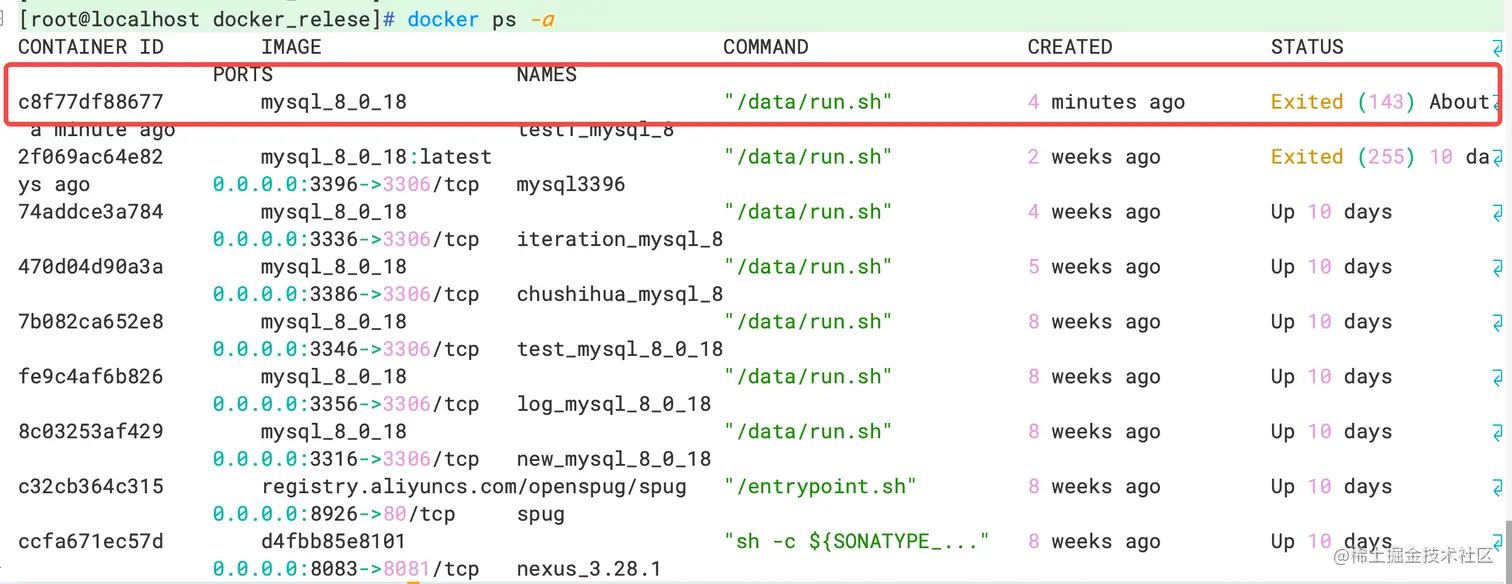Click container name log_mysql_8_0_18

[614, 405]
